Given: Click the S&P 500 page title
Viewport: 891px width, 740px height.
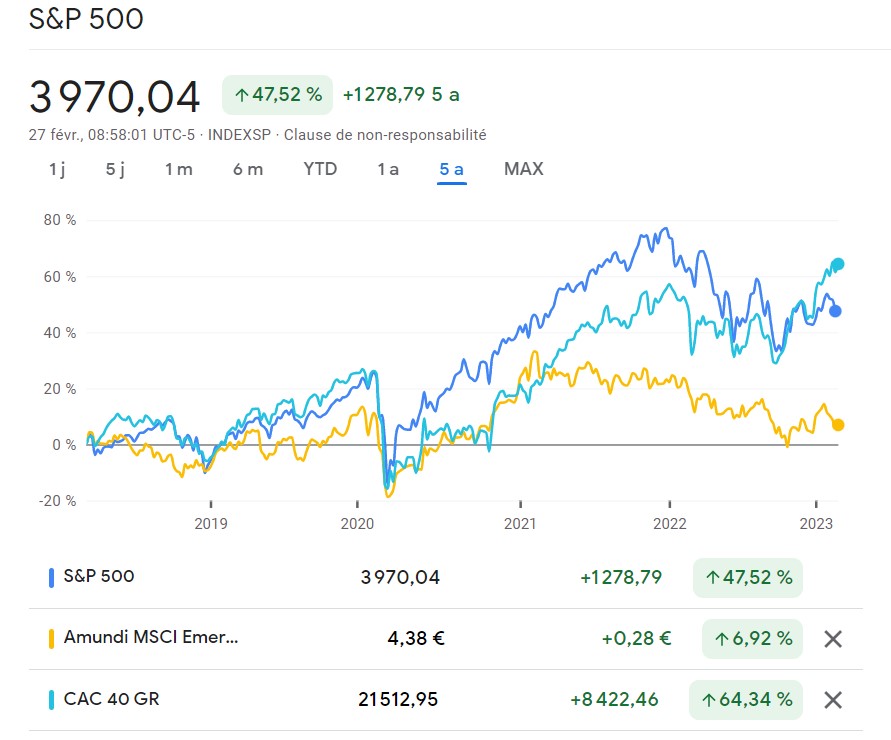Looking at the screenshot, I should (x=86, y=19).
